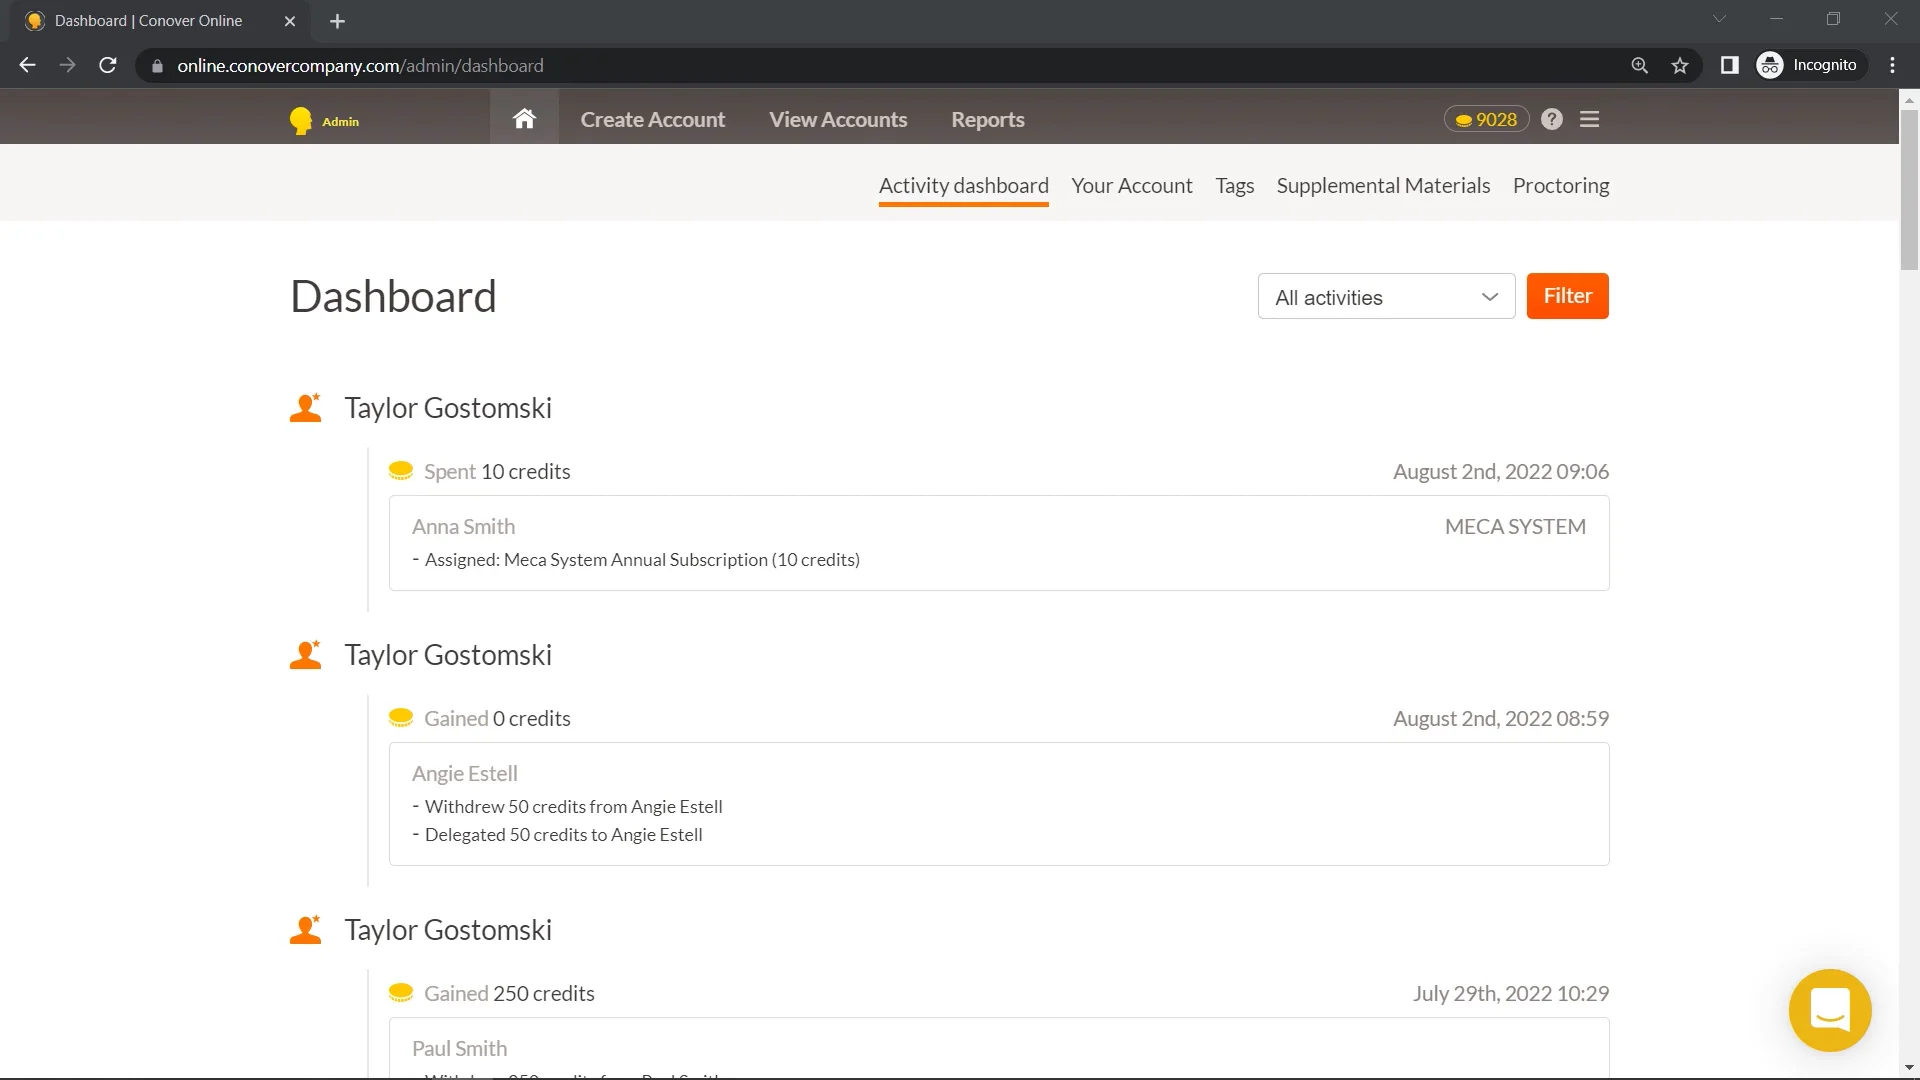
Task: Open the hamburger menu icon
Action: 1589,119
